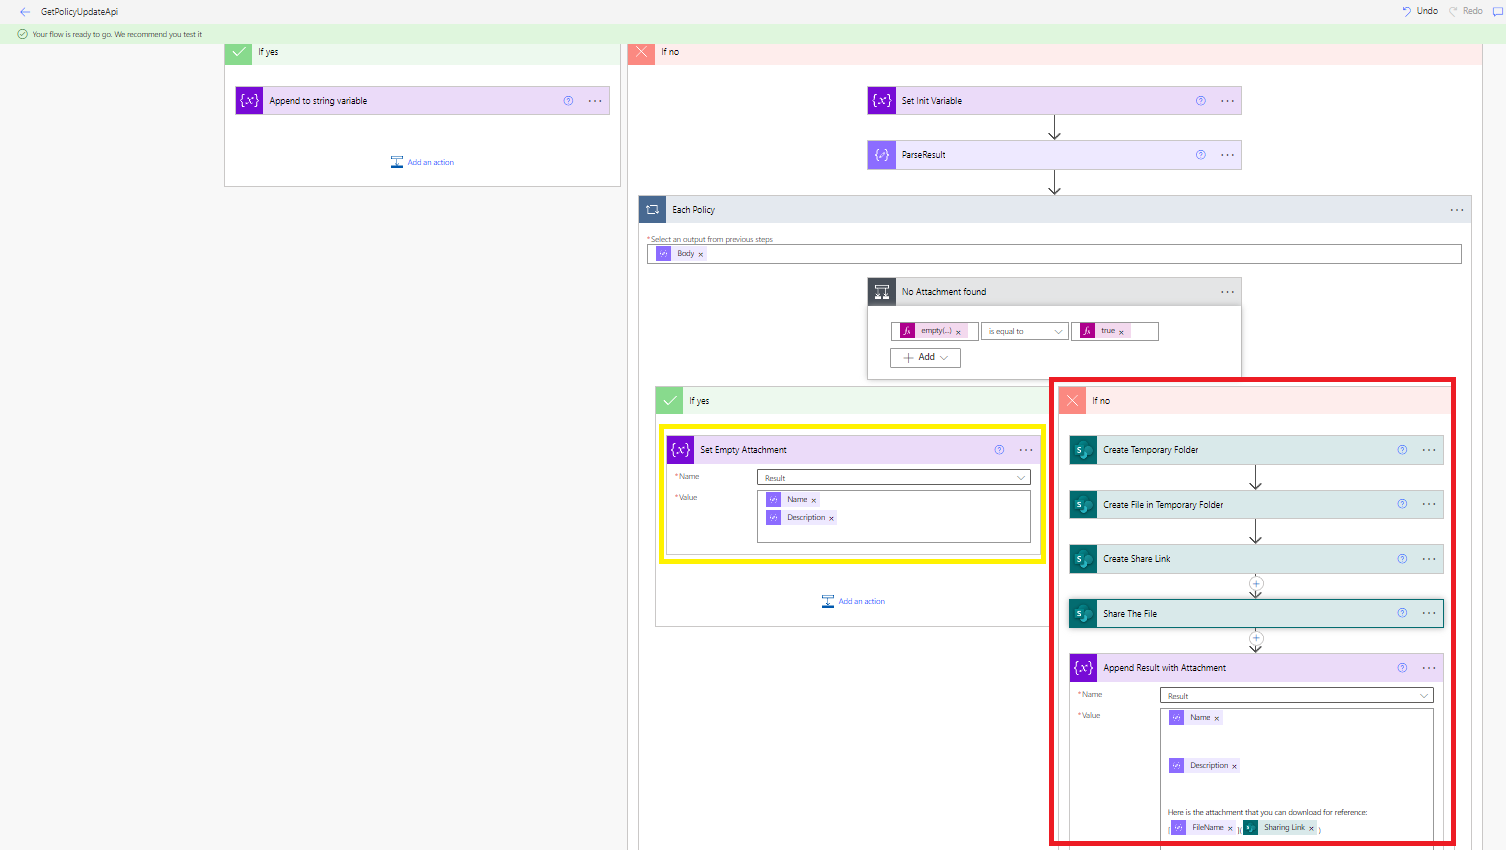
Task: Remove the empty(...) expression token
Action: click(x=958, y=332)
